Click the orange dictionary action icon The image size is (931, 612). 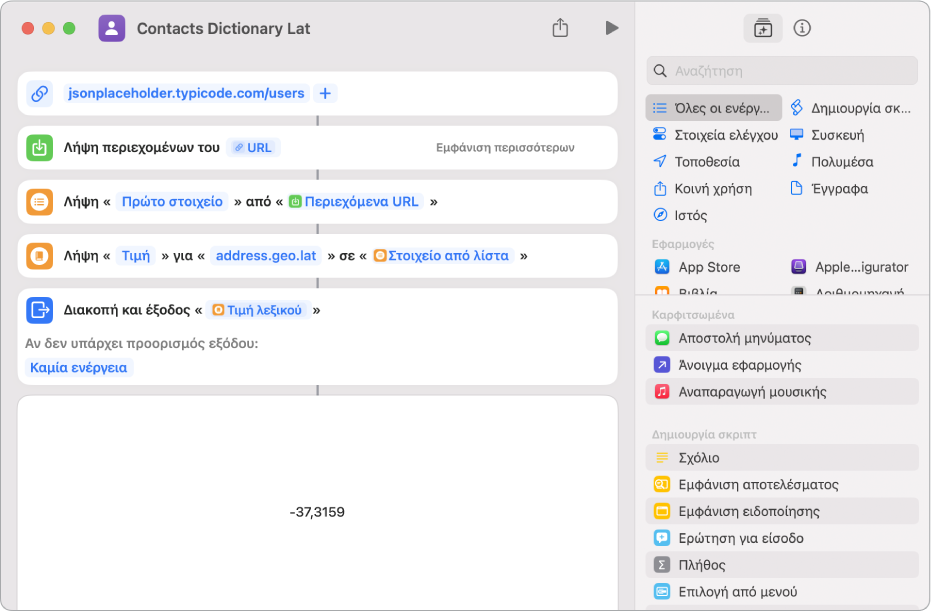click(x=40, y=256)
